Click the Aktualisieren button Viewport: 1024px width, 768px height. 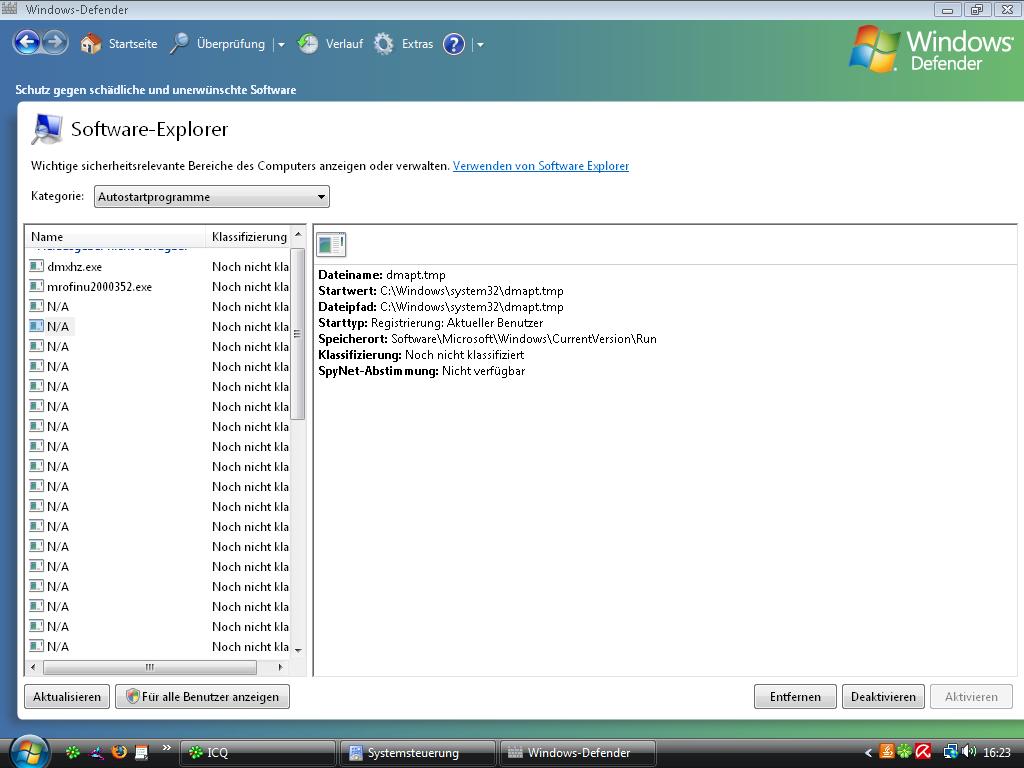pos(67,697)
